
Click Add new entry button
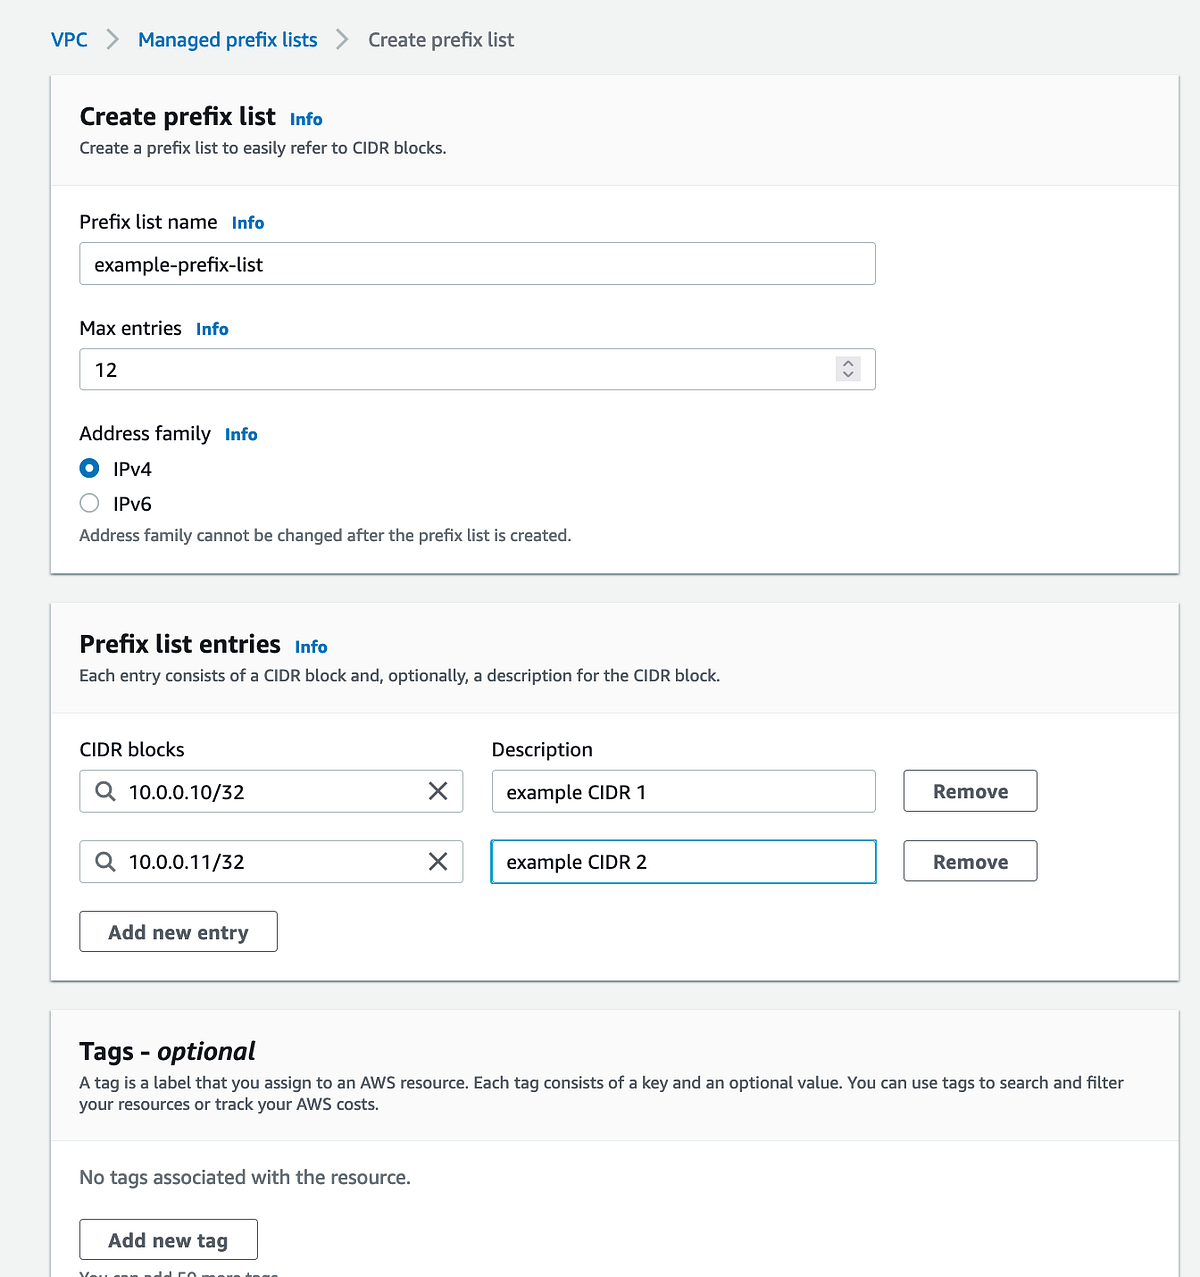pyautogui.click(x=178, y=931)
